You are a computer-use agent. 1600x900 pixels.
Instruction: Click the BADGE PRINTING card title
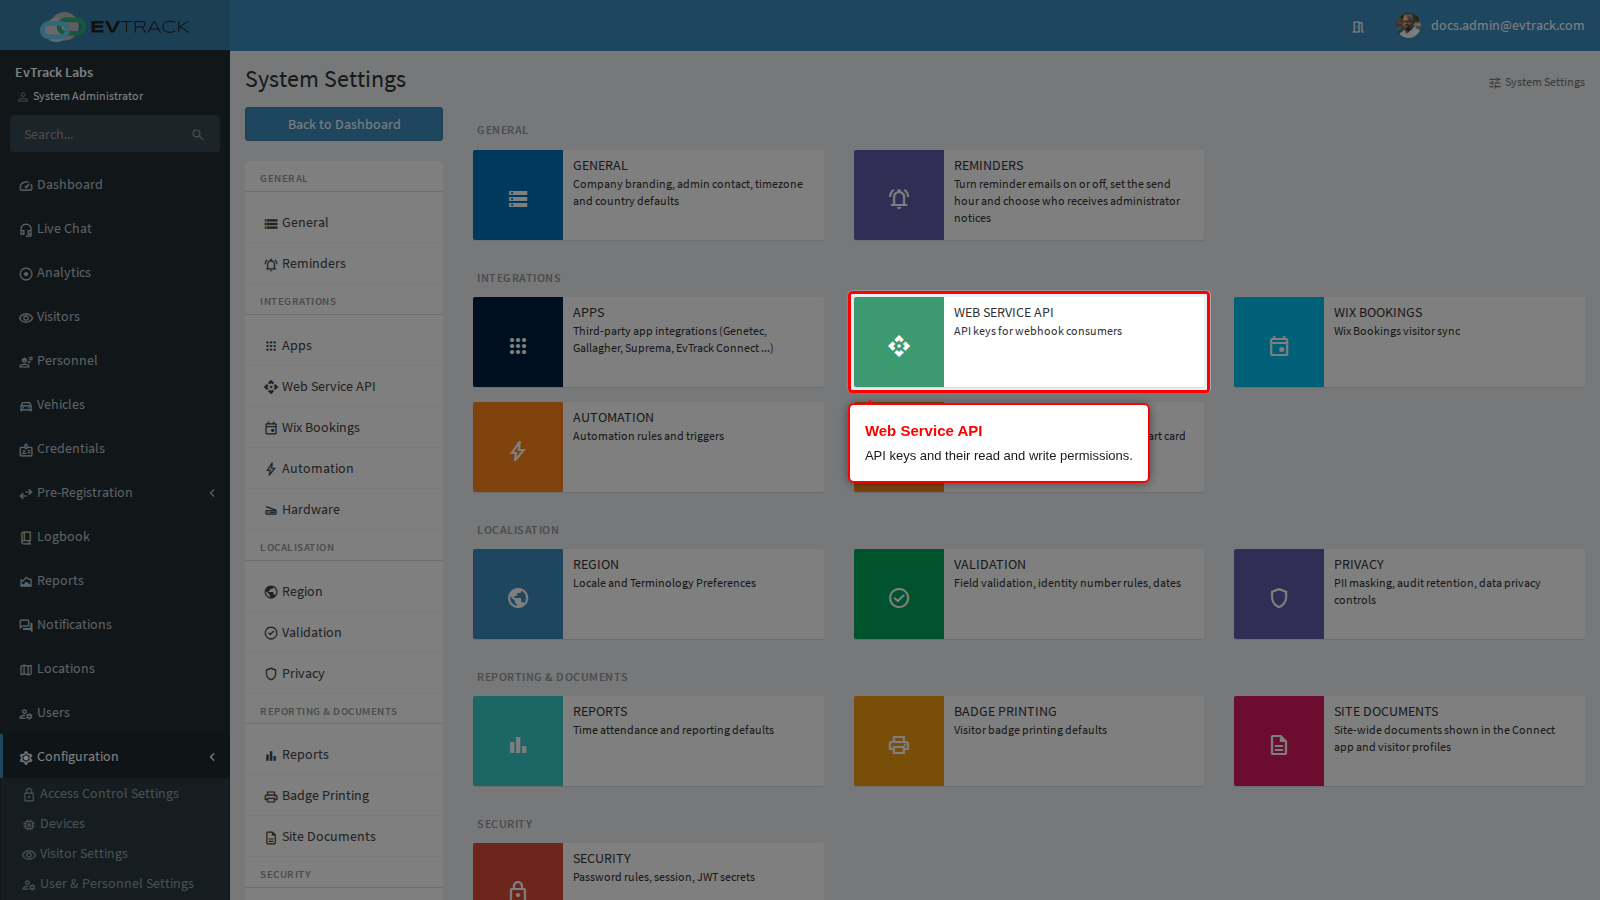point(1005,712)
